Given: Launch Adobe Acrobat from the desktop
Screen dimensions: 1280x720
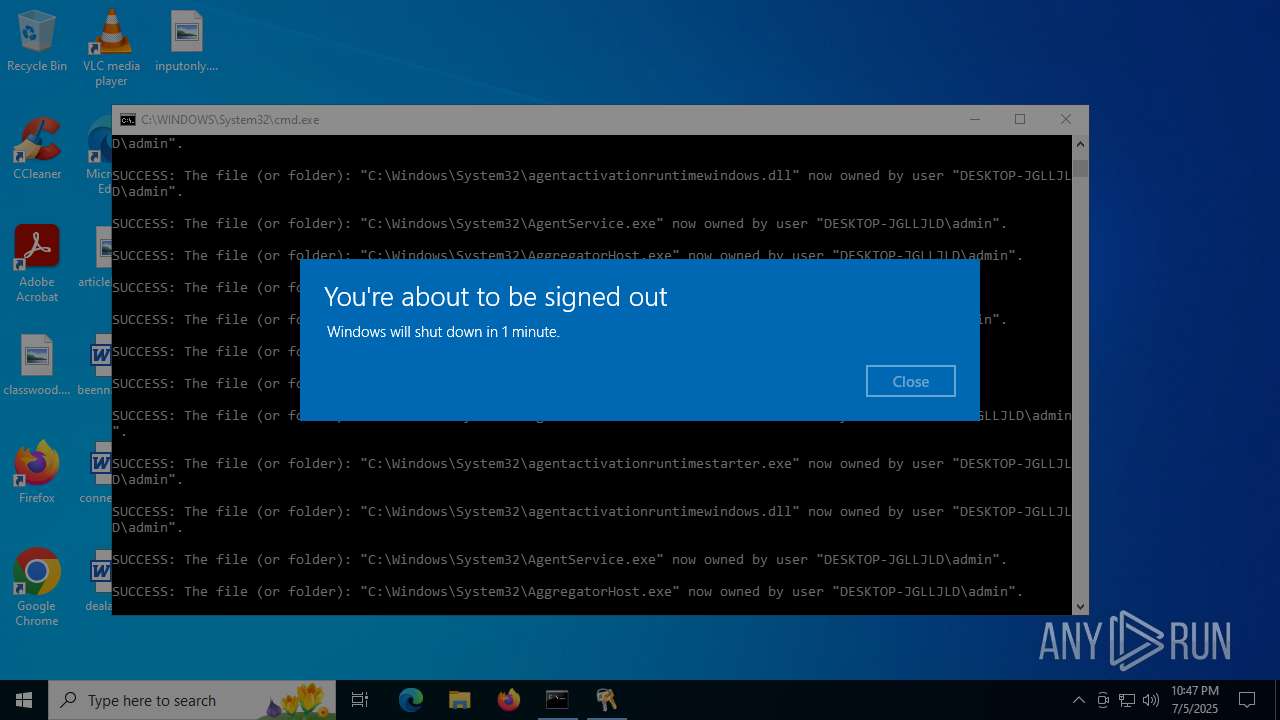Looking at the screenshot, I should (37, 264).
